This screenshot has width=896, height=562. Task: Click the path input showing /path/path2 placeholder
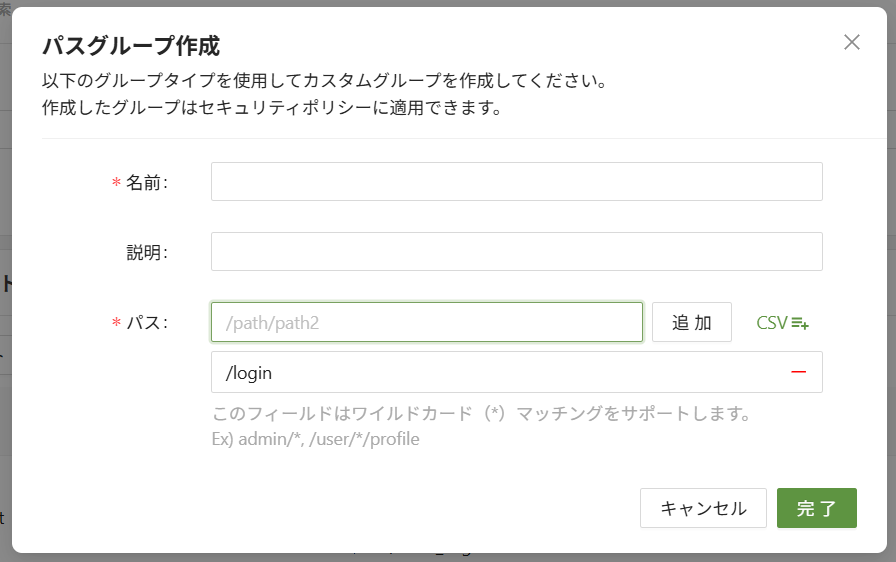pyautogui.click(x=426, y=322)
